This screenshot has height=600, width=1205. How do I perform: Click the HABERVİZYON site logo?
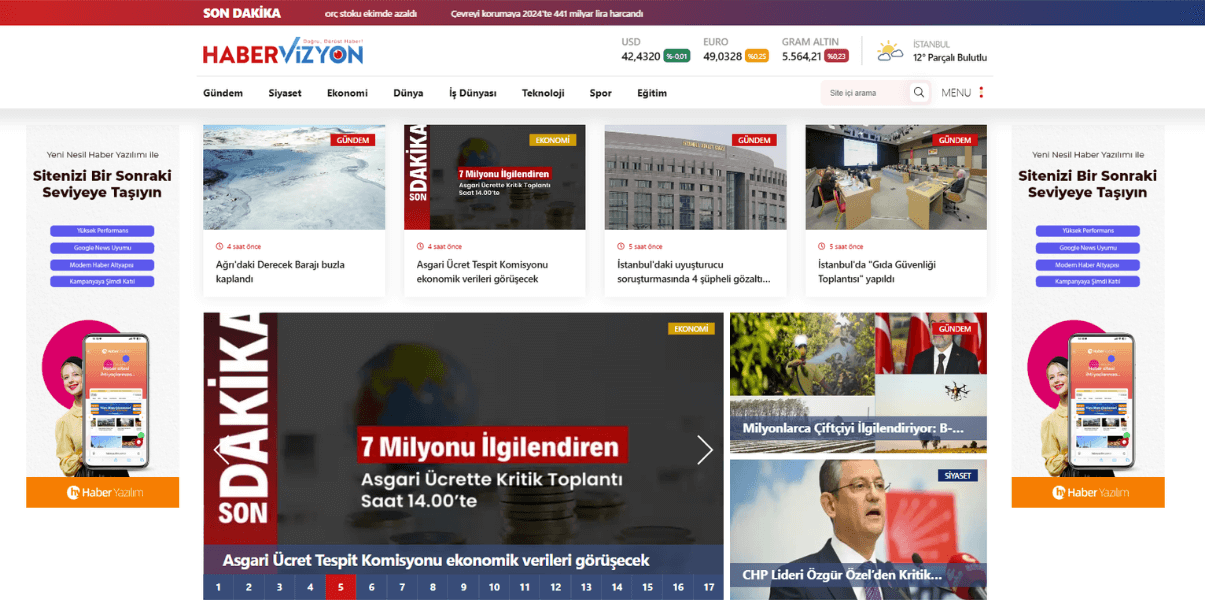283,51
